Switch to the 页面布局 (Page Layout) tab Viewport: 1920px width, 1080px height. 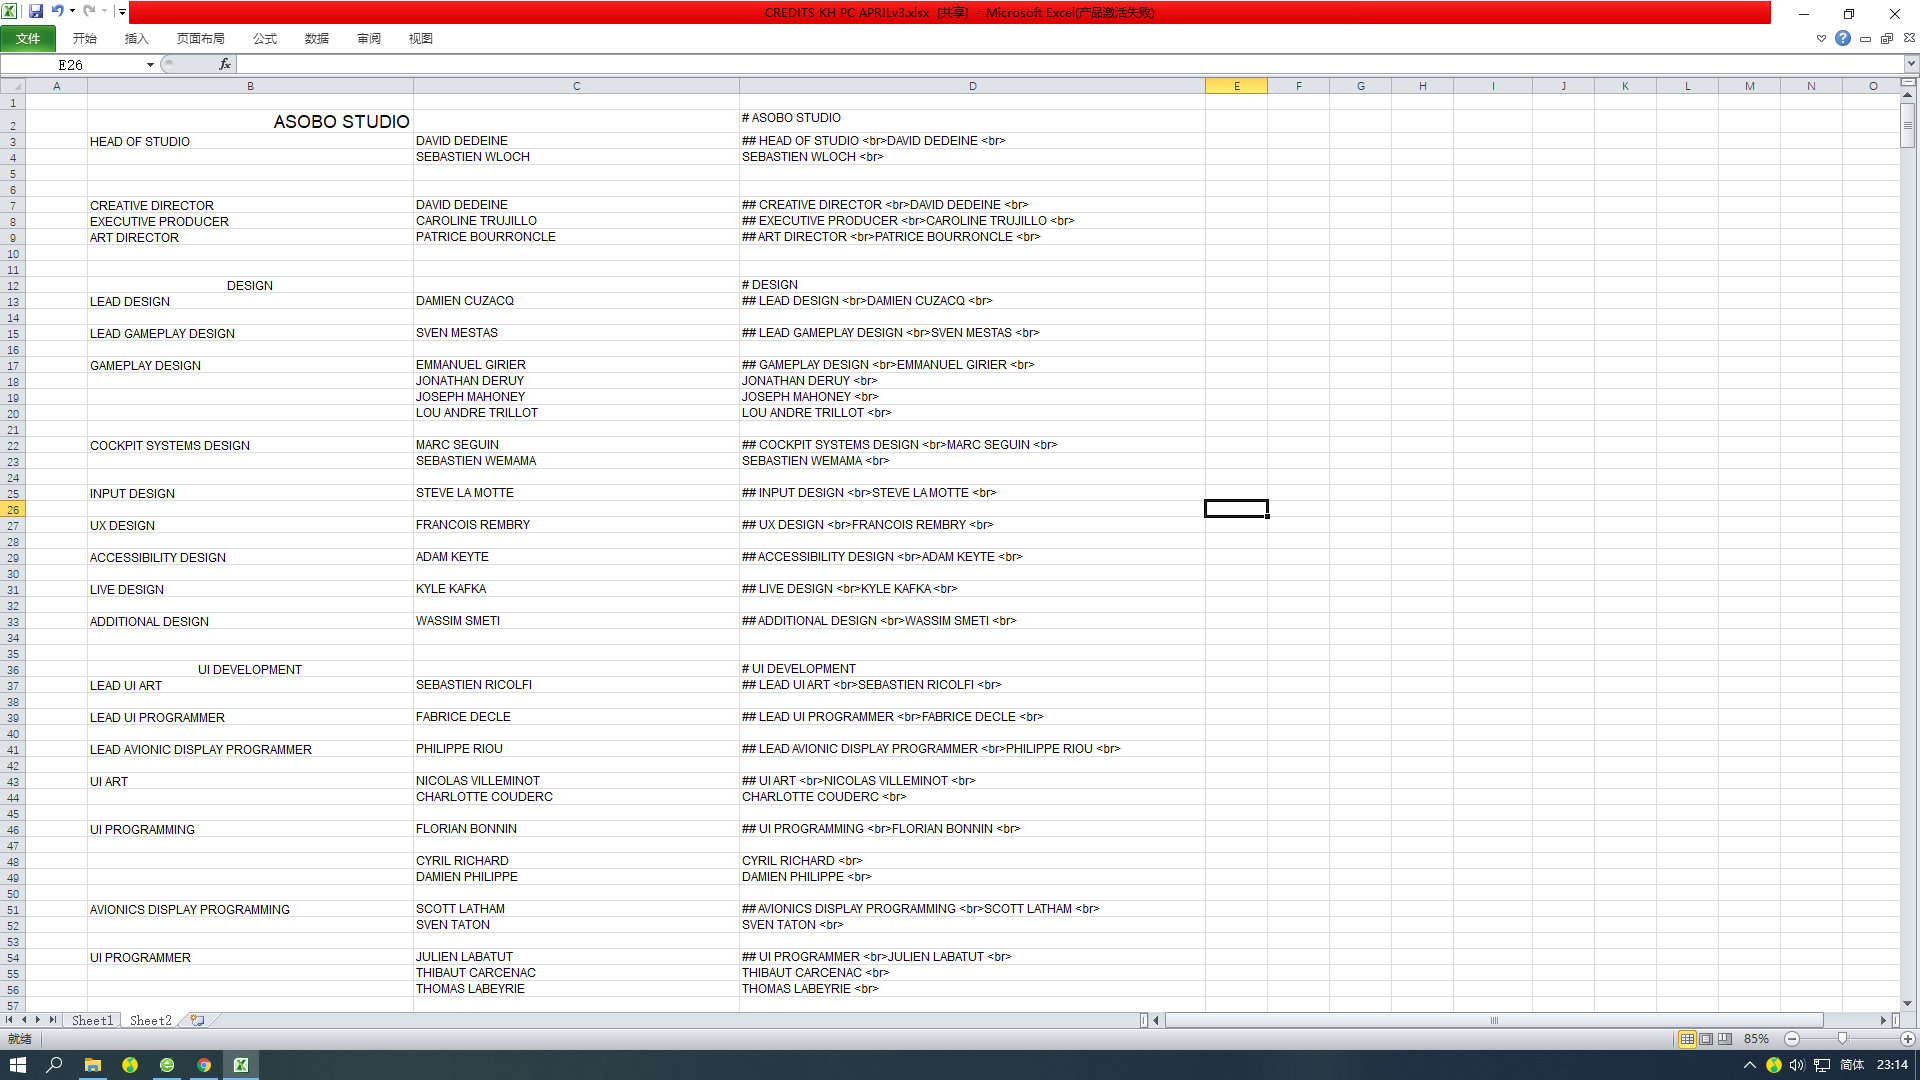(x=200, y=38)
